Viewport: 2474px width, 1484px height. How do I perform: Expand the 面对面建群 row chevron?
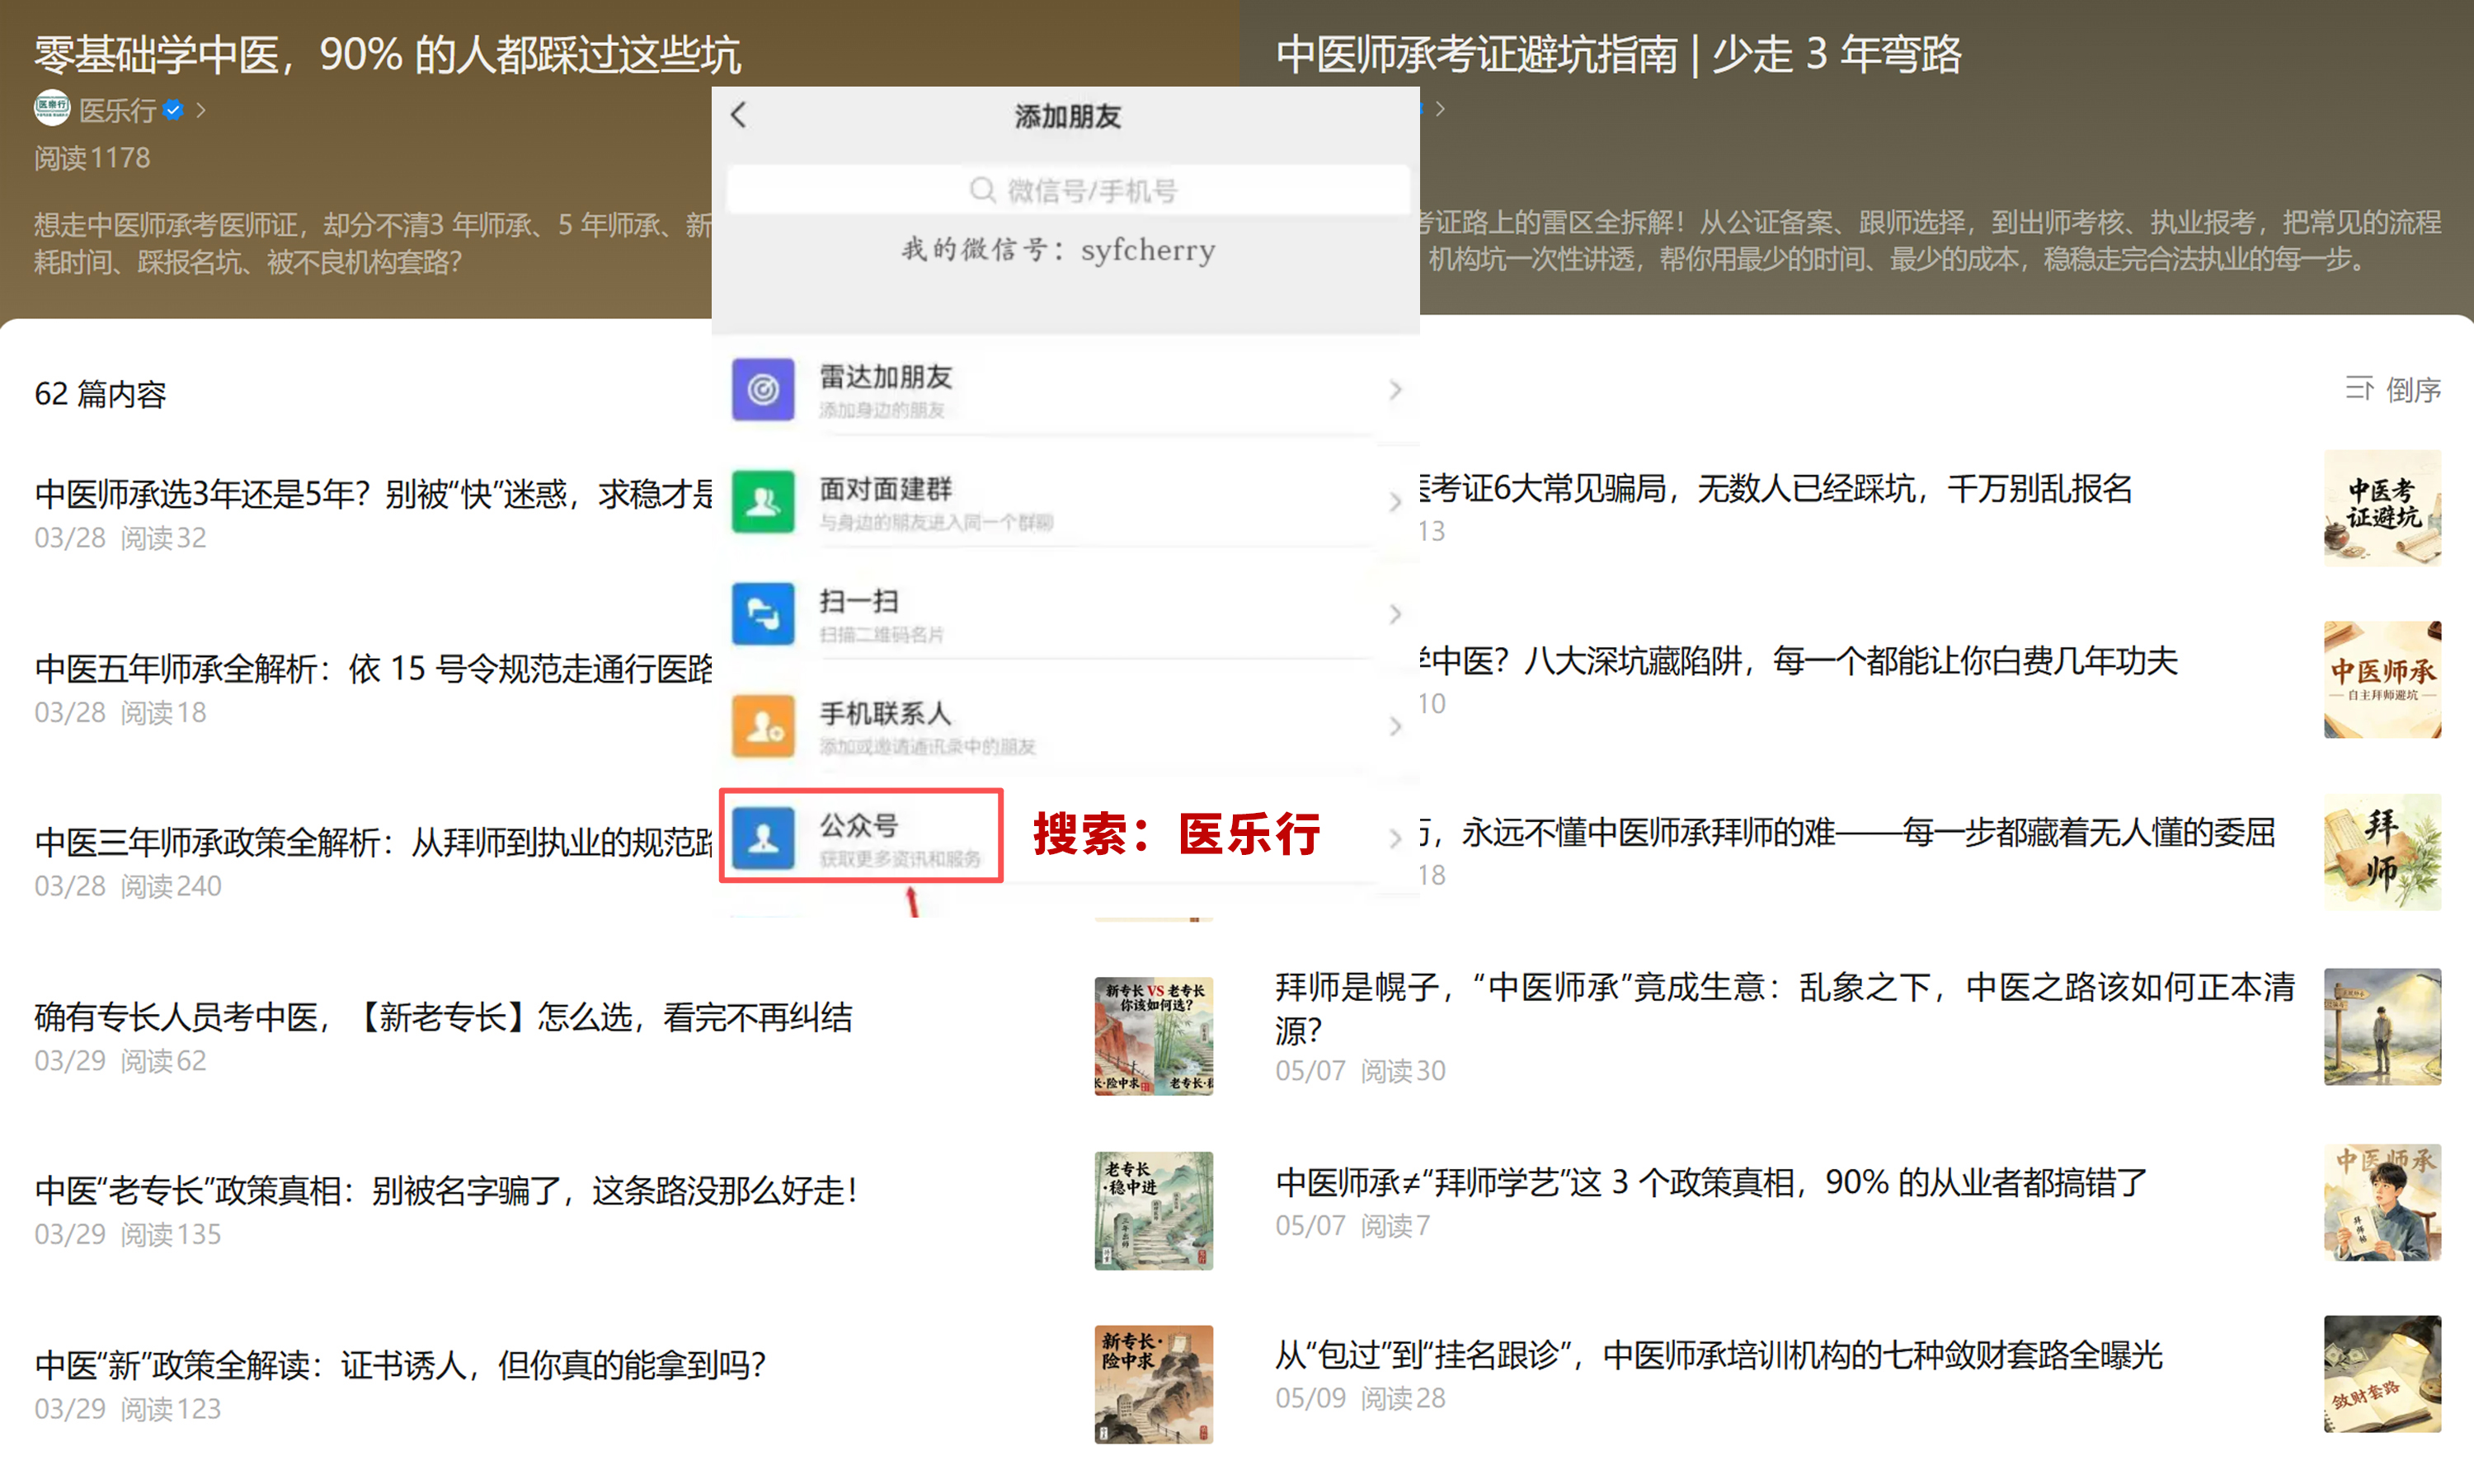[x=1395, y=501]
